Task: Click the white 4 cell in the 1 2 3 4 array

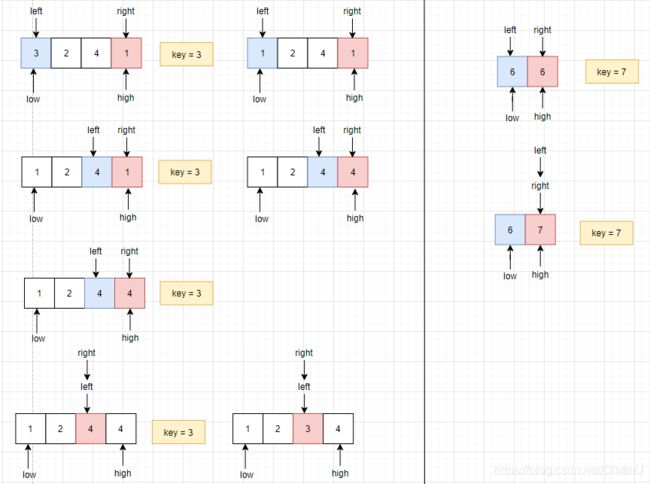Action: tap(338, 428)
